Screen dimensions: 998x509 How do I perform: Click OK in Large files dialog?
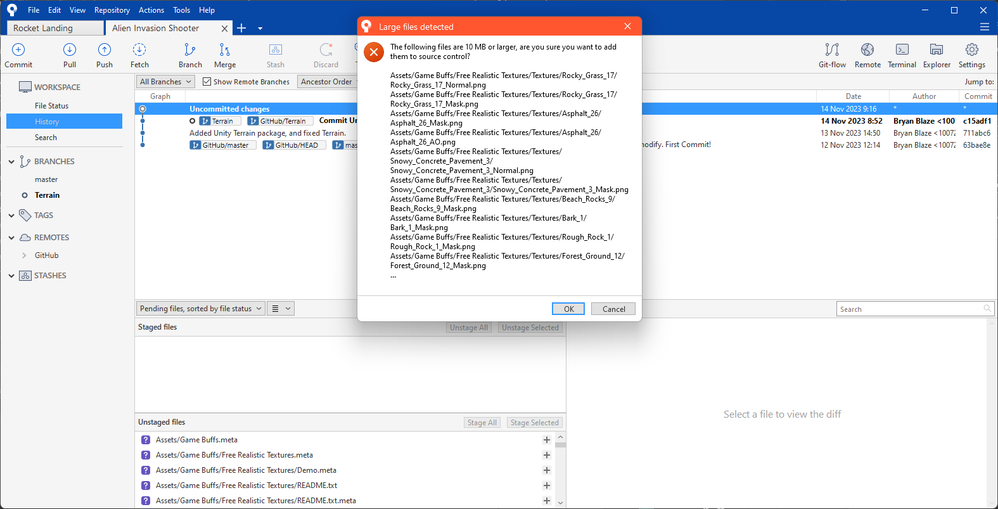coord(568,309)
